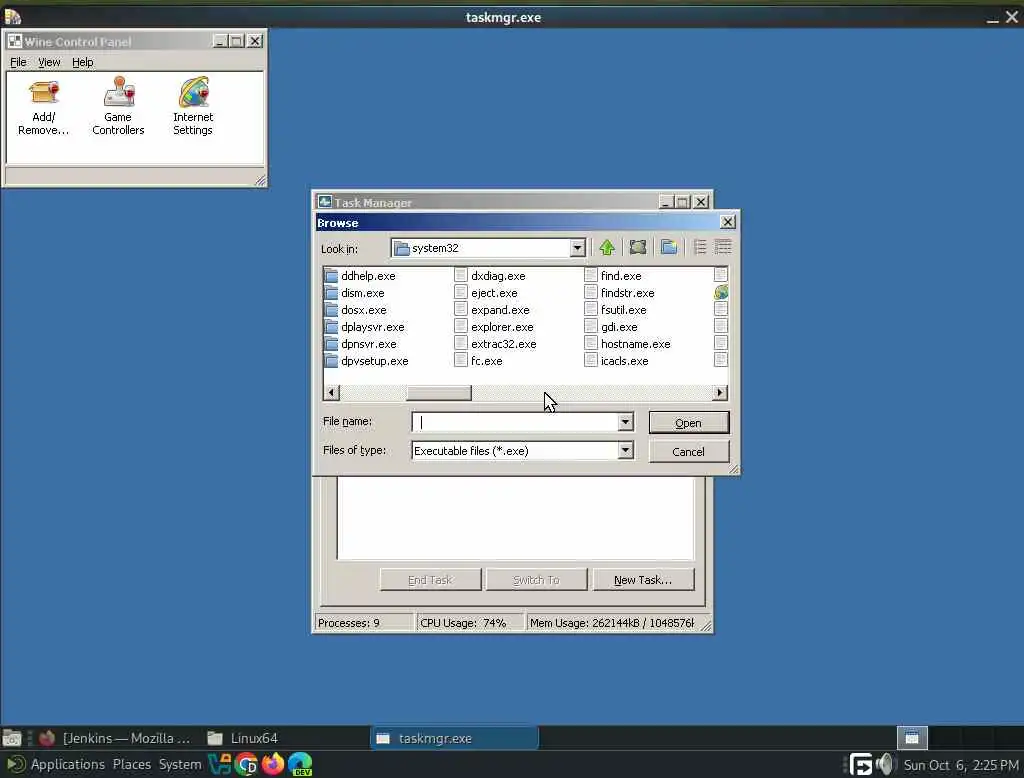Click scroll right arrow in file list

tap(720, 393)
